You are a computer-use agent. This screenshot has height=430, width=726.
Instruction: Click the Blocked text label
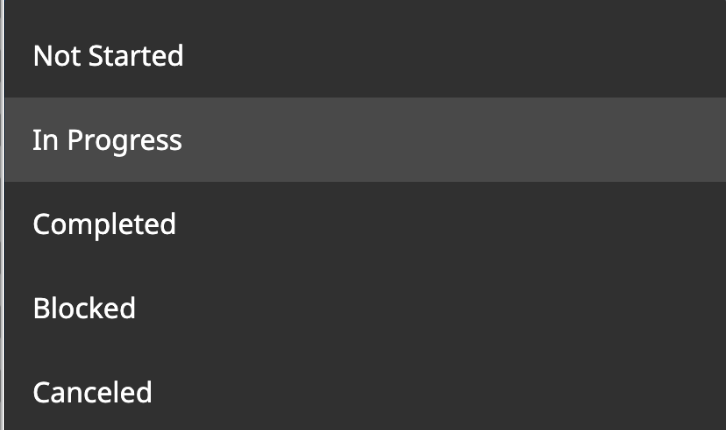(84, 308)
